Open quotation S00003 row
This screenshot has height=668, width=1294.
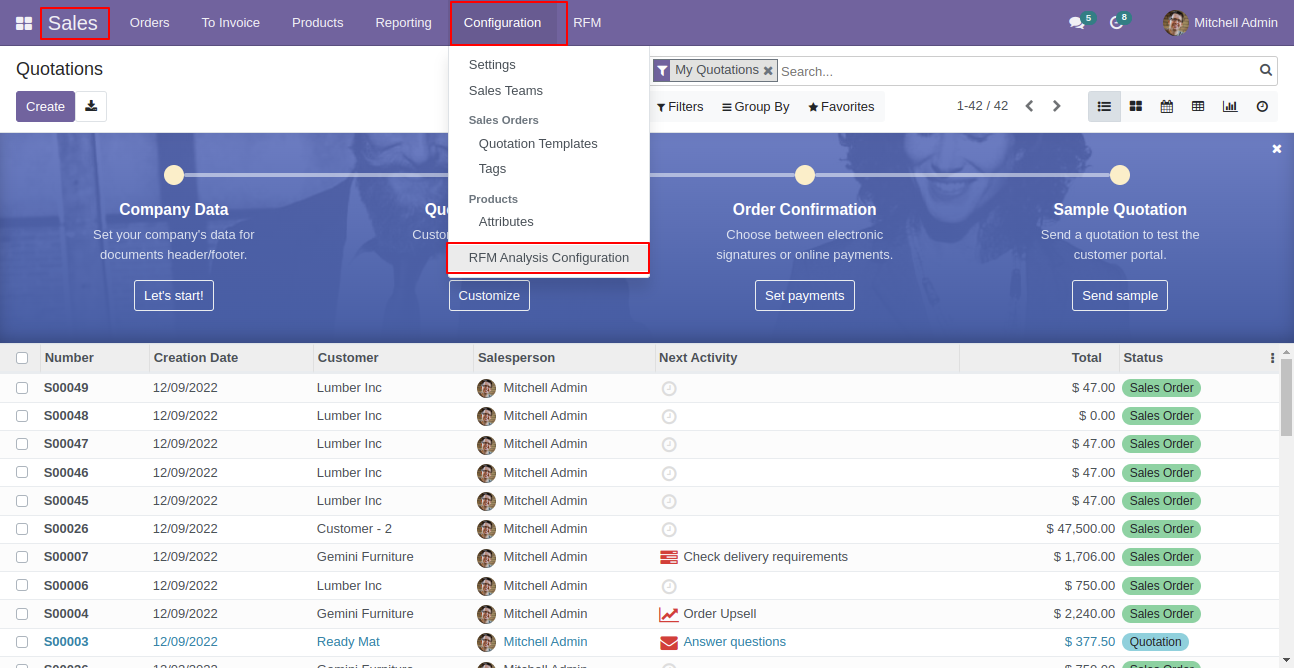[640, 642]
